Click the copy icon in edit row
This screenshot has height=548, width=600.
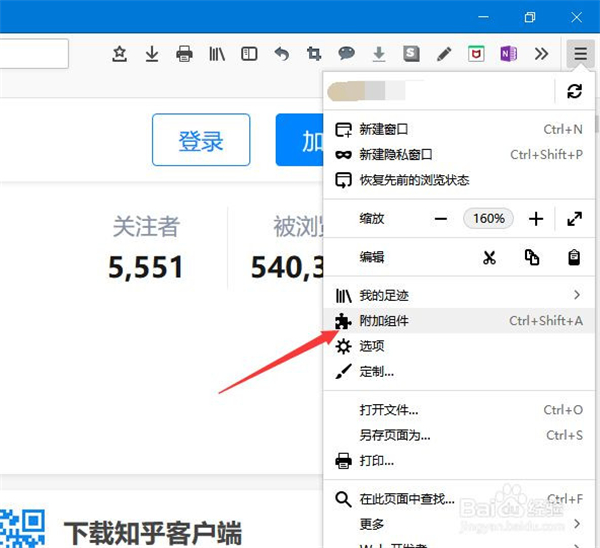532,257
